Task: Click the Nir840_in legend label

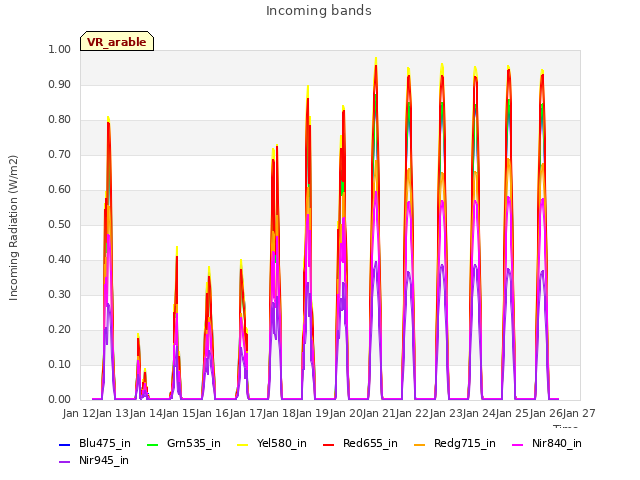Action: click(x=556, y=444)
